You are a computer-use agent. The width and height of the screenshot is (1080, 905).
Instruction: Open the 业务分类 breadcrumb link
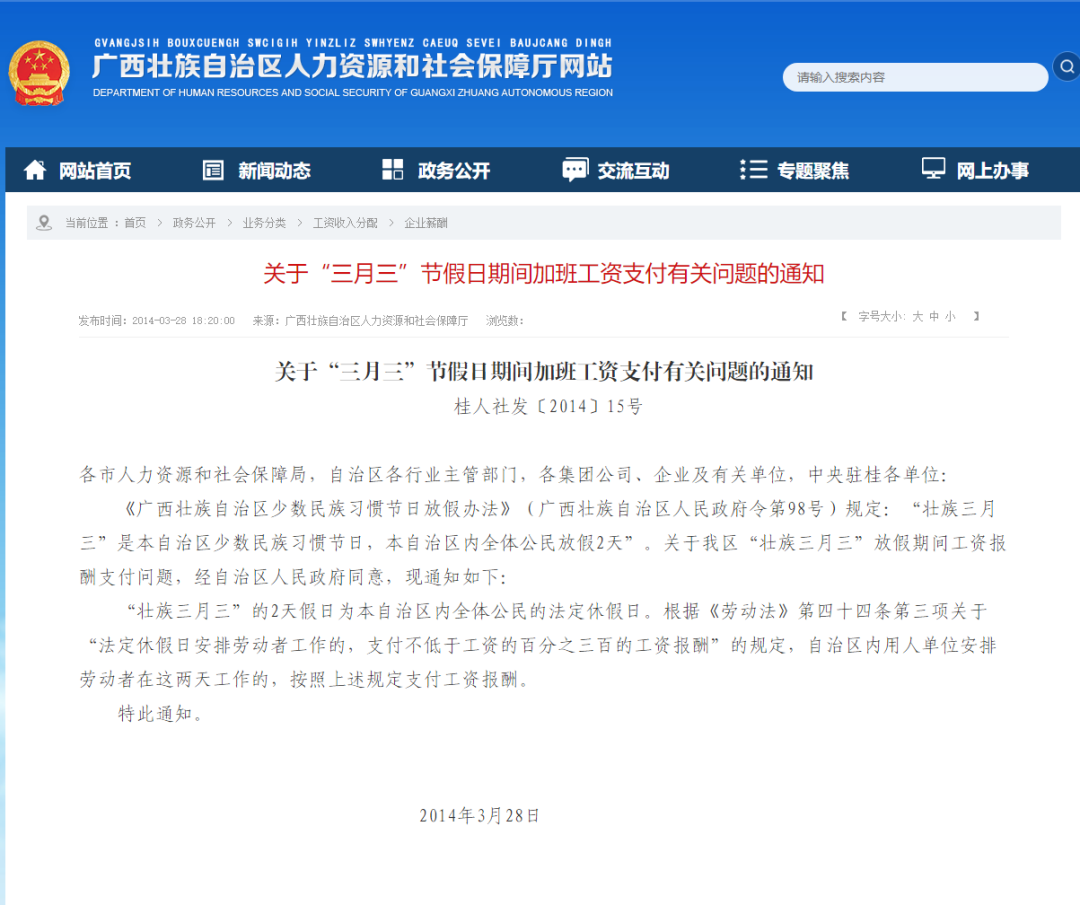coord(263,222)
